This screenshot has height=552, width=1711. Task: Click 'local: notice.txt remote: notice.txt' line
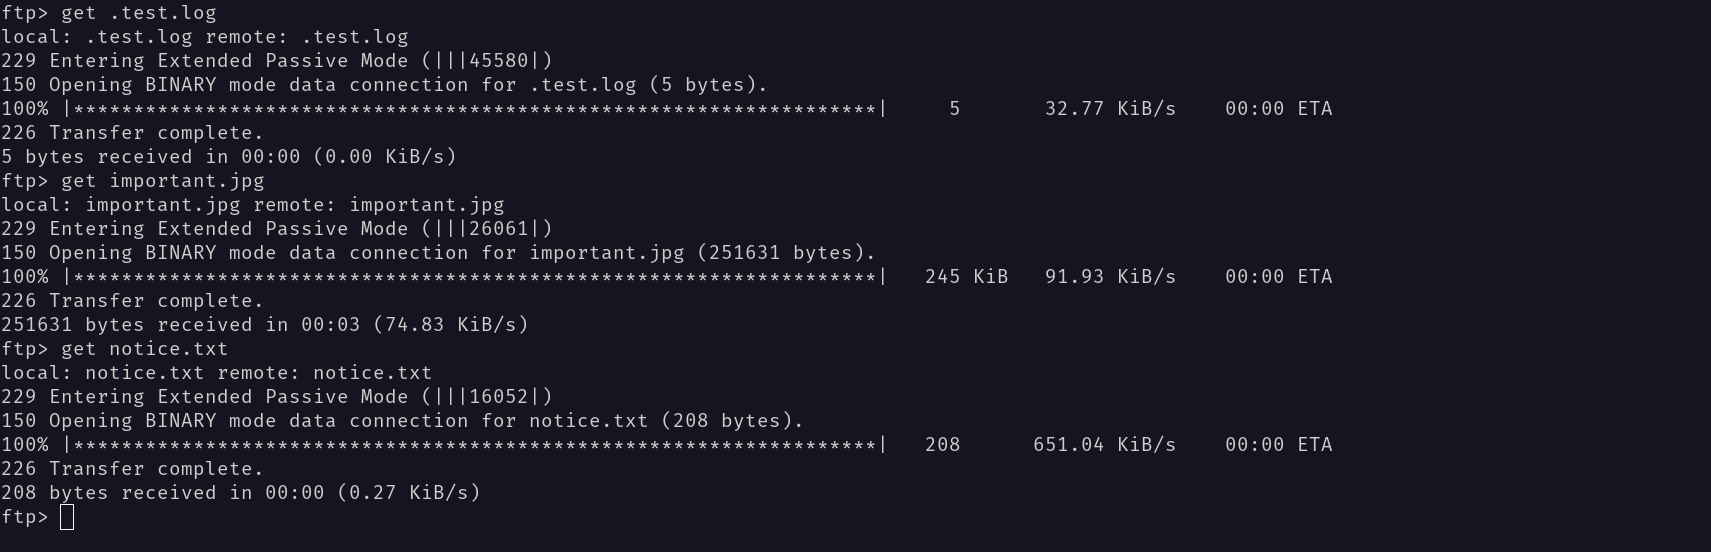click(x=216, y=373)
